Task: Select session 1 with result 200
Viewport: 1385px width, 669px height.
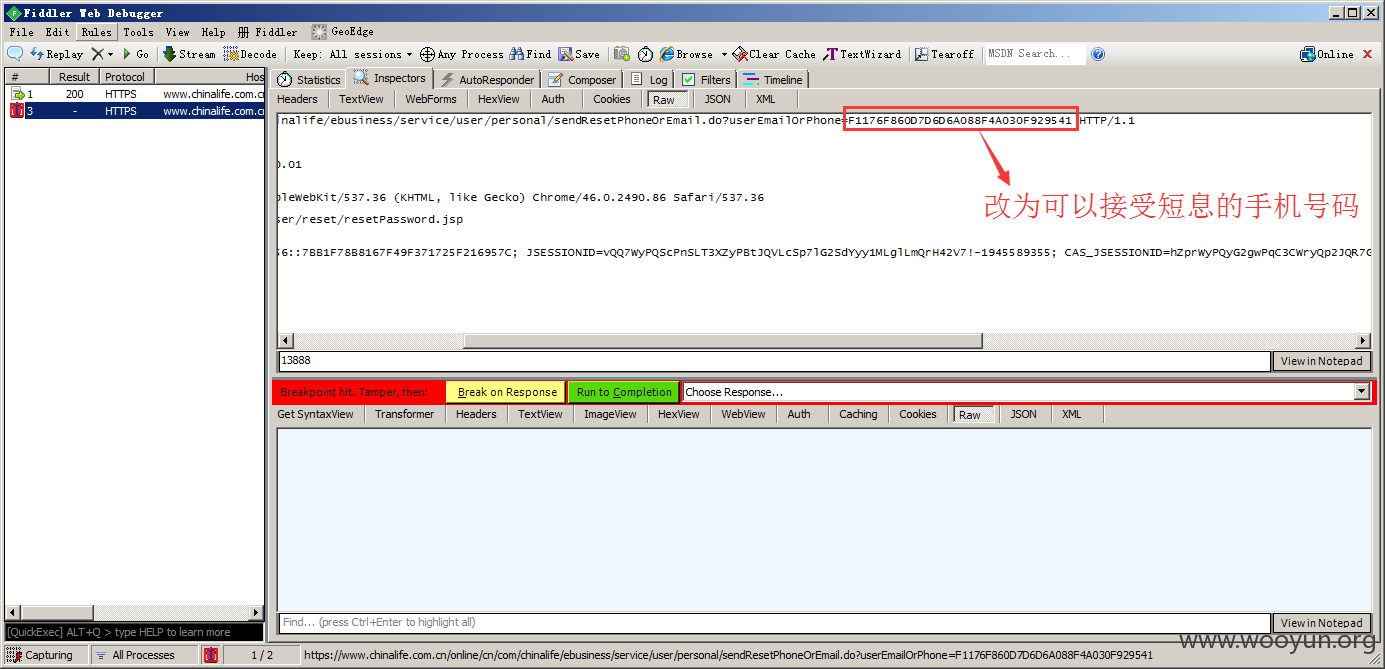Action: pos(135,94)
